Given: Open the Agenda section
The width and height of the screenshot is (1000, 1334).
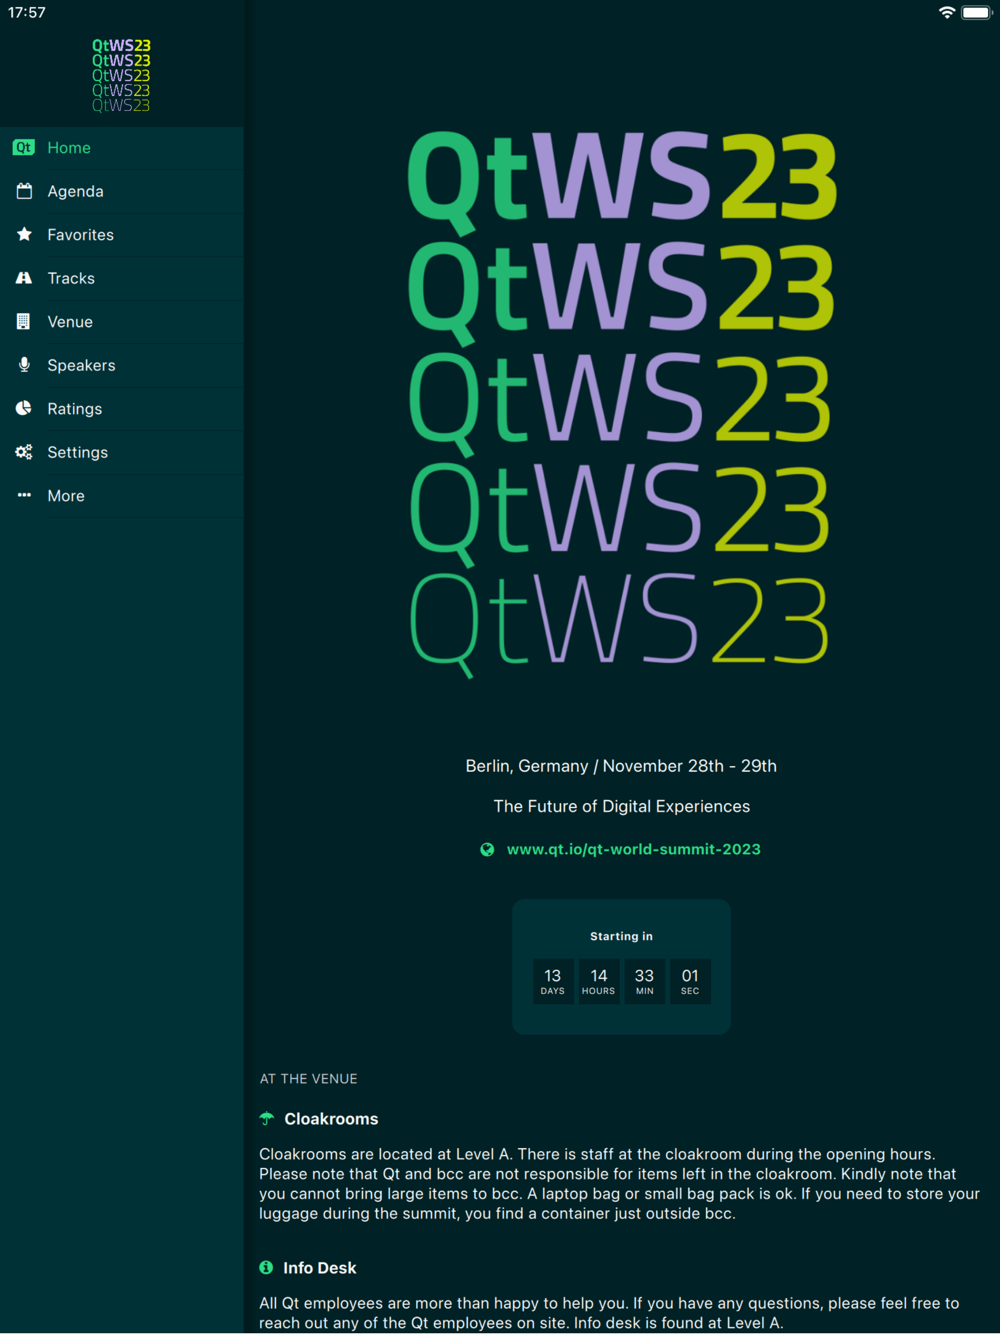Looking at the screenshot, I should [x=122, y=191].
